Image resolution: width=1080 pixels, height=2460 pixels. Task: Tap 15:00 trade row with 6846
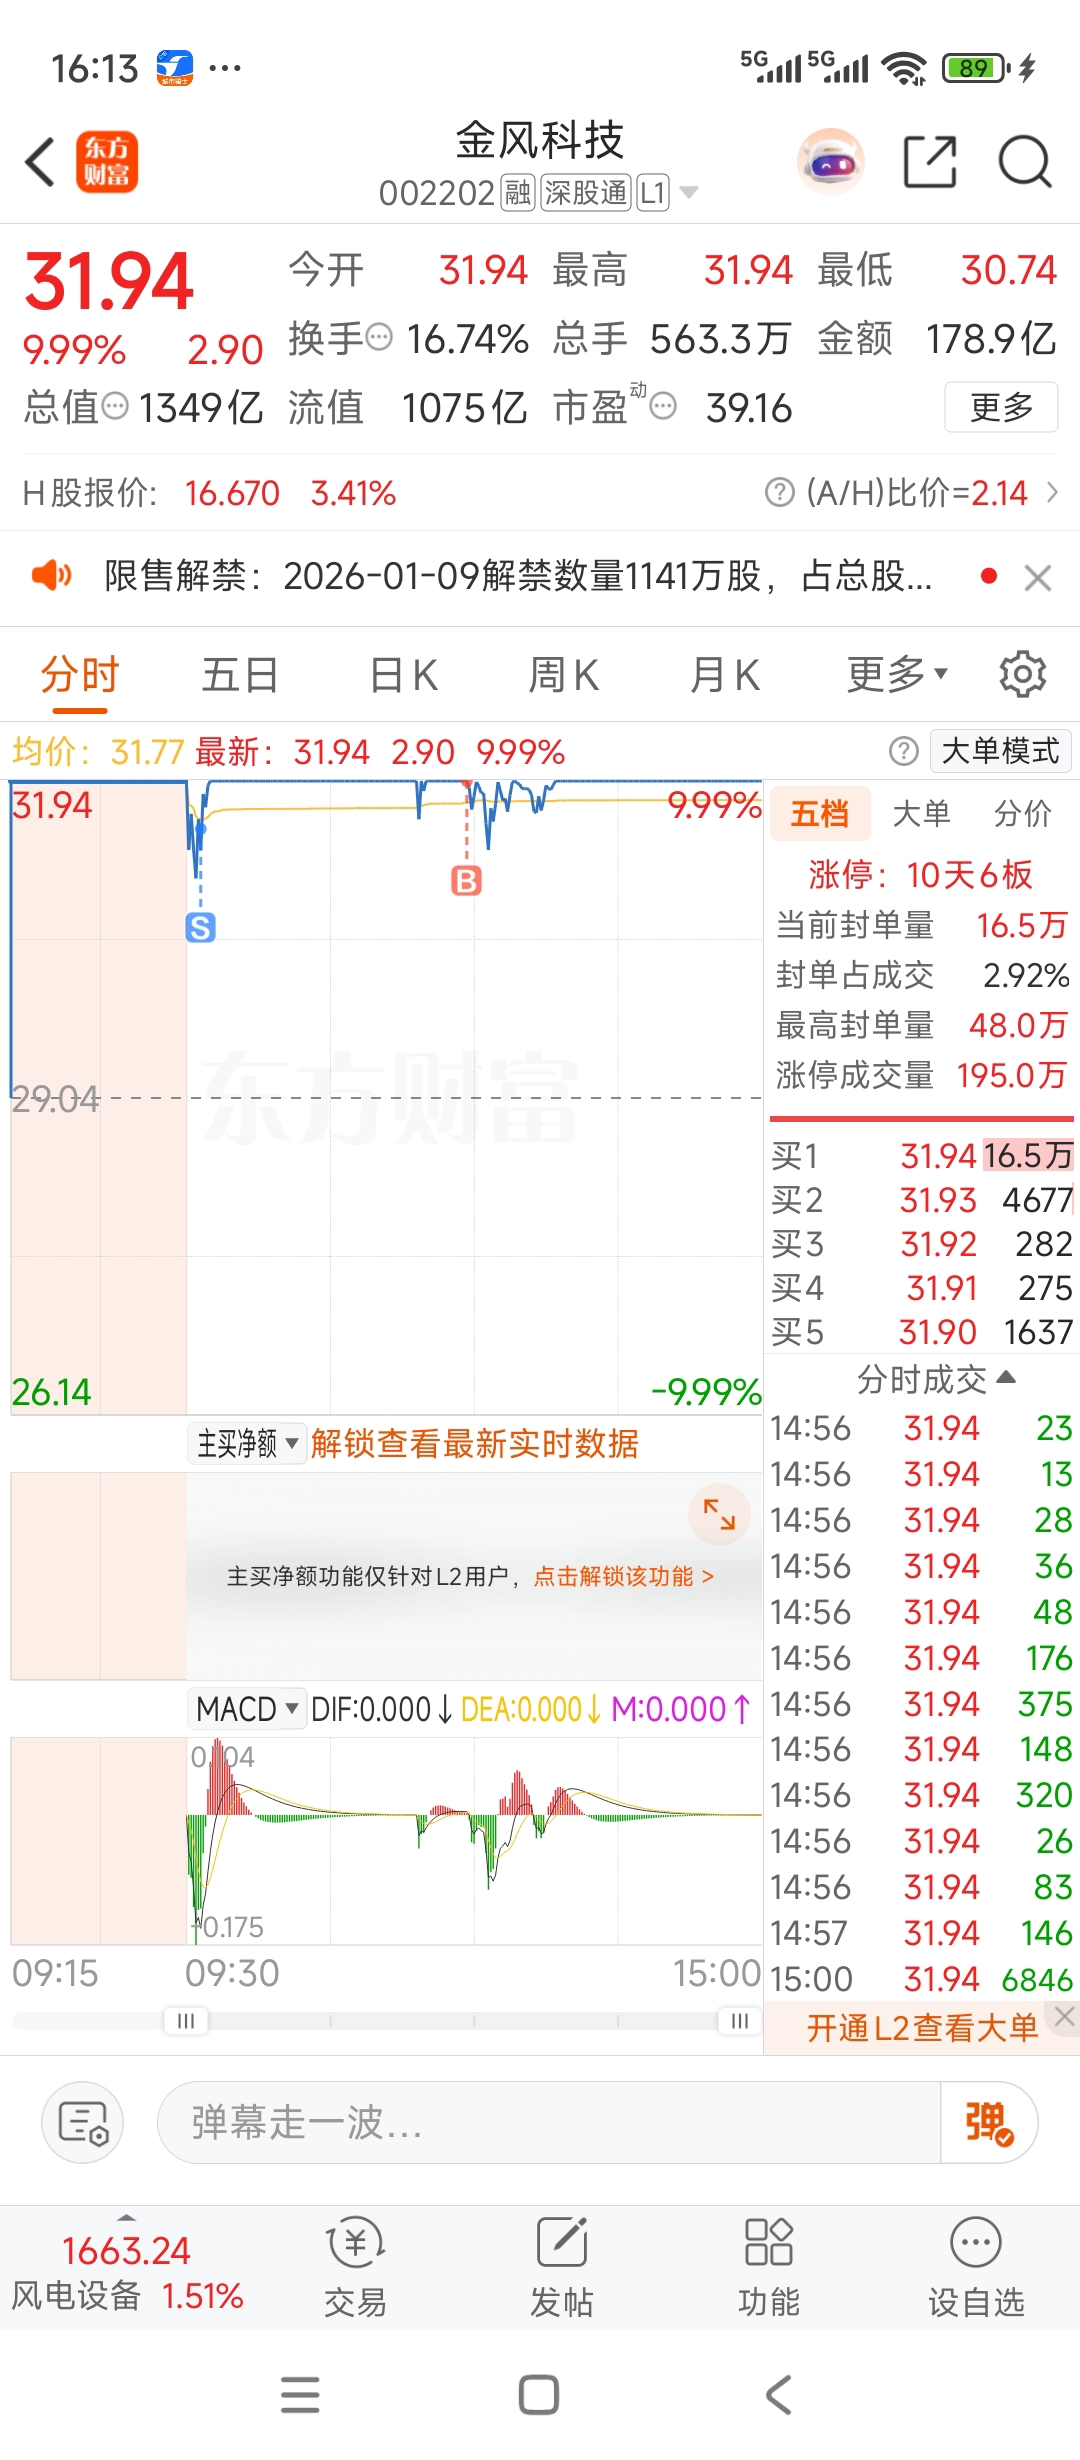[x=921, y=1978]
